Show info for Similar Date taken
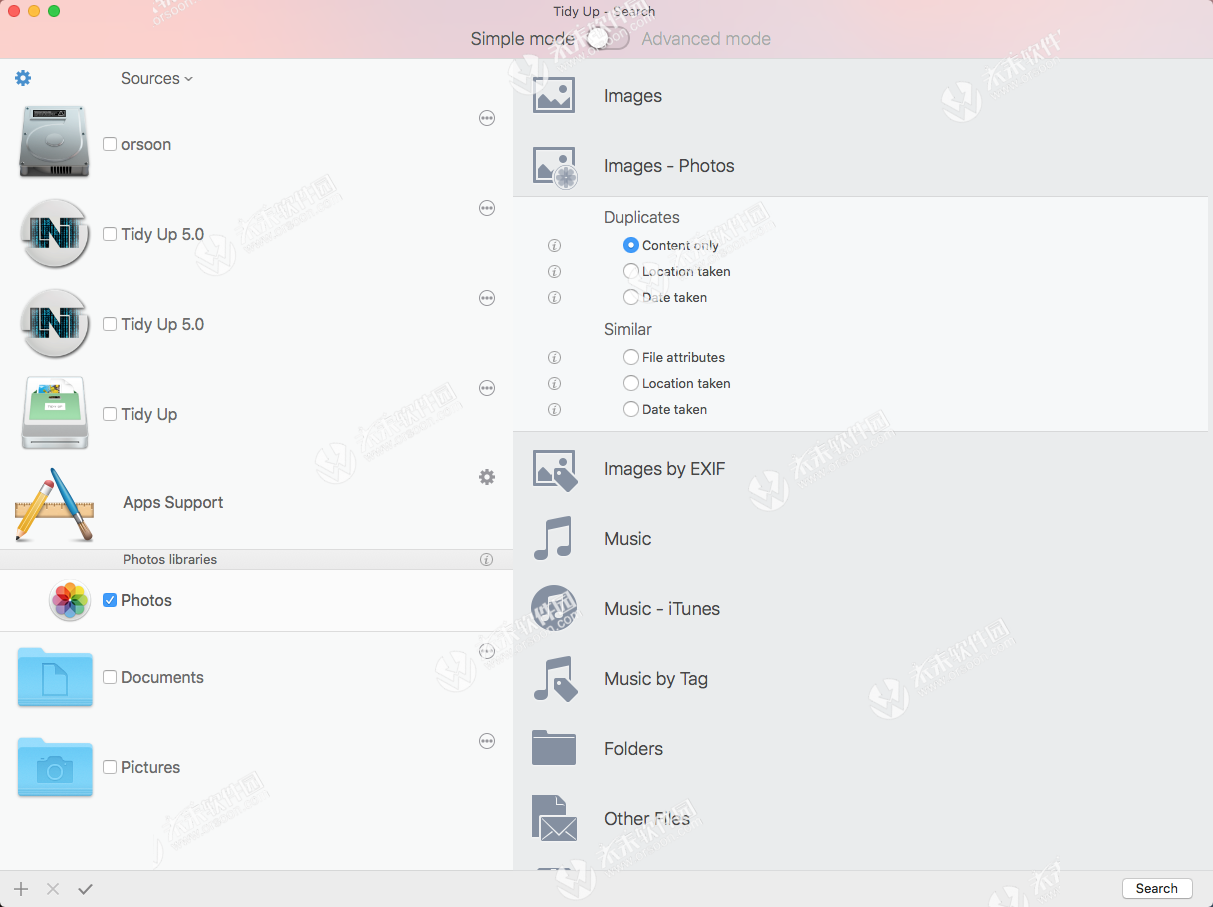1213x907 pixels. point(554,410)
